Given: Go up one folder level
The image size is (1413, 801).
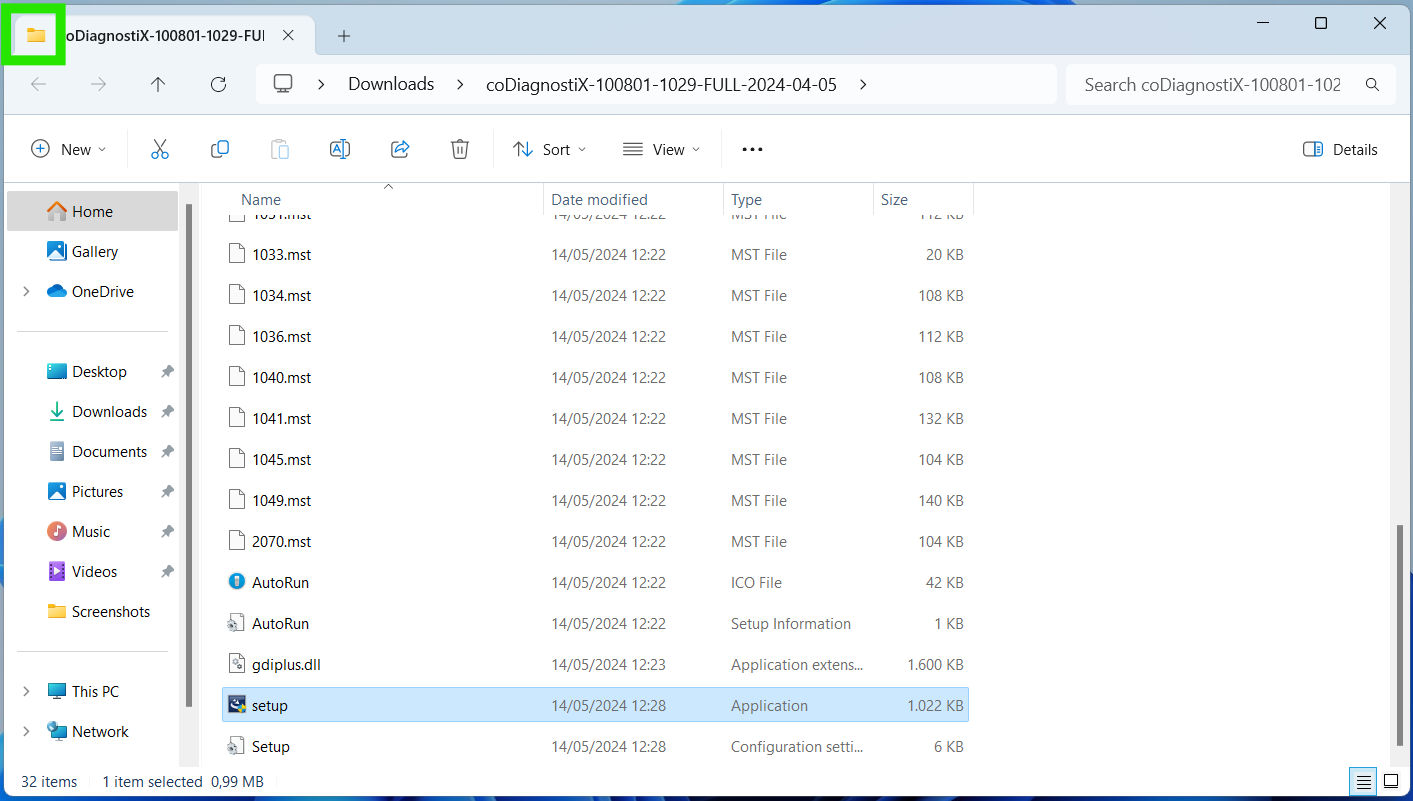Looking at the screenshot, I should (x=158, y=84).
